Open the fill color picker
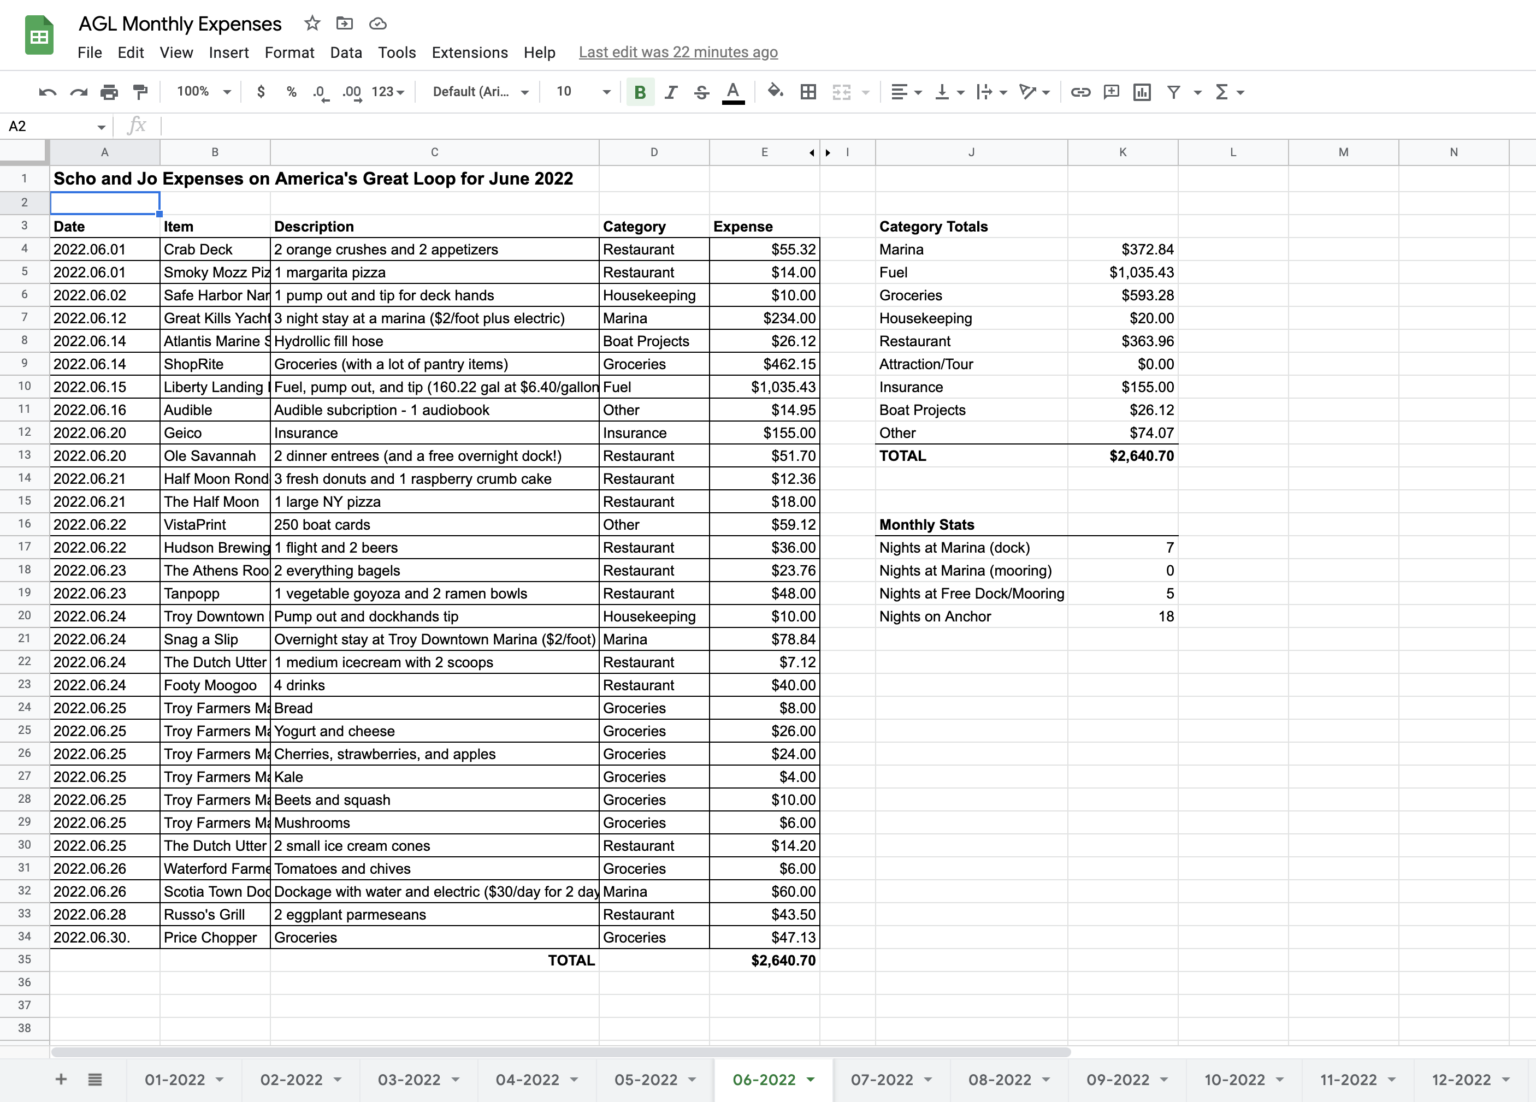Viewport: 1536px width, 1102px height. click(775, 92)
